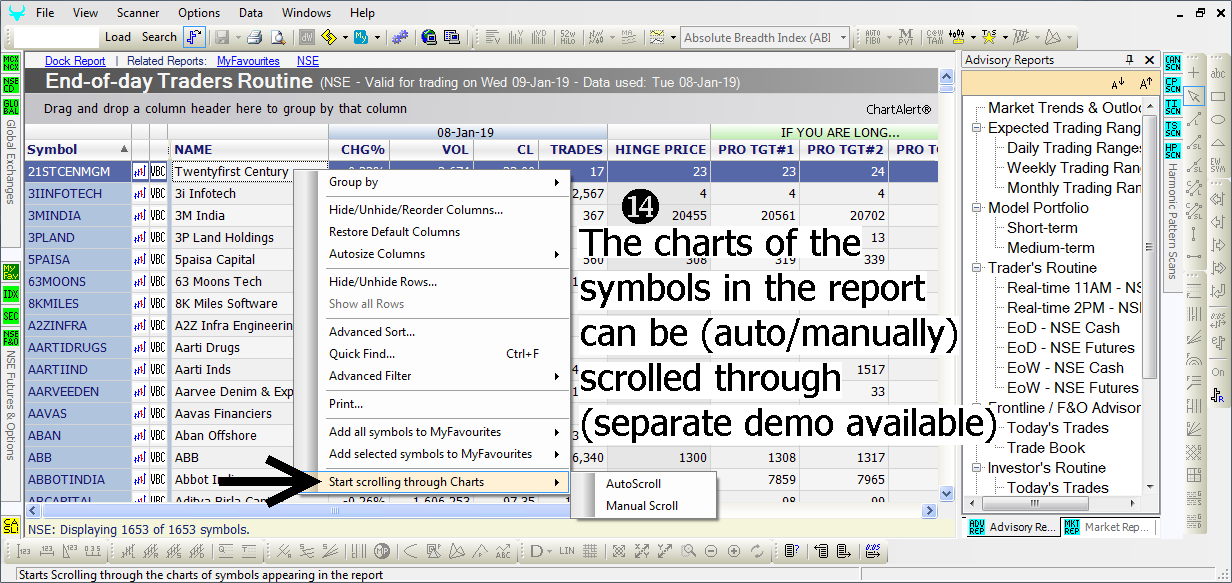Click the symbol input field in toolbar
Image resolution: width=1232 pixels, height=583 pixels.
point(57,37)
